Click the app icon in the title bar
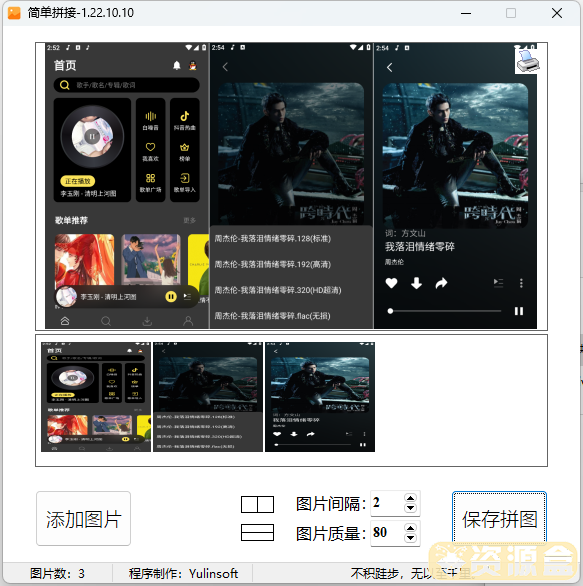The width and height of the screenshot is (583, 586). tap(14, 13)
